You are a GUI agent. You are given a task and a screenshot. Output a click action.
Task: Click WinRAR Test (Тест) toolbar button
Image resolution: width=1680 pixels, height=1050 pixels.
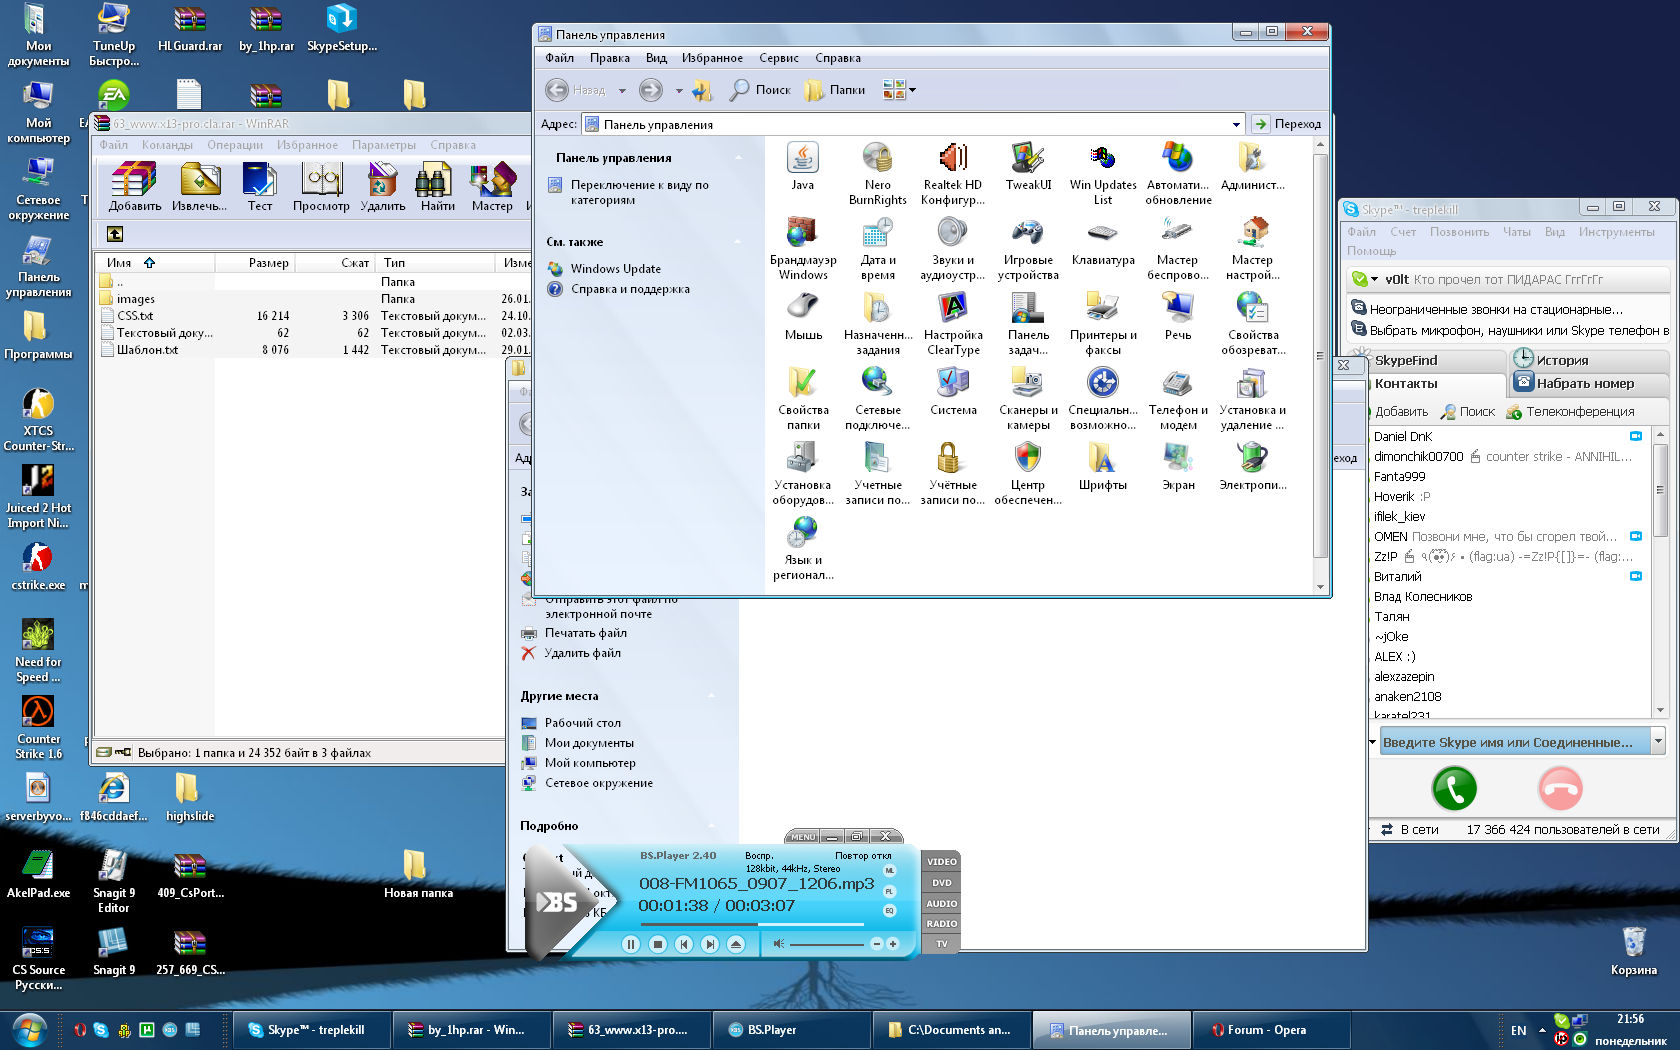(260, 186)
